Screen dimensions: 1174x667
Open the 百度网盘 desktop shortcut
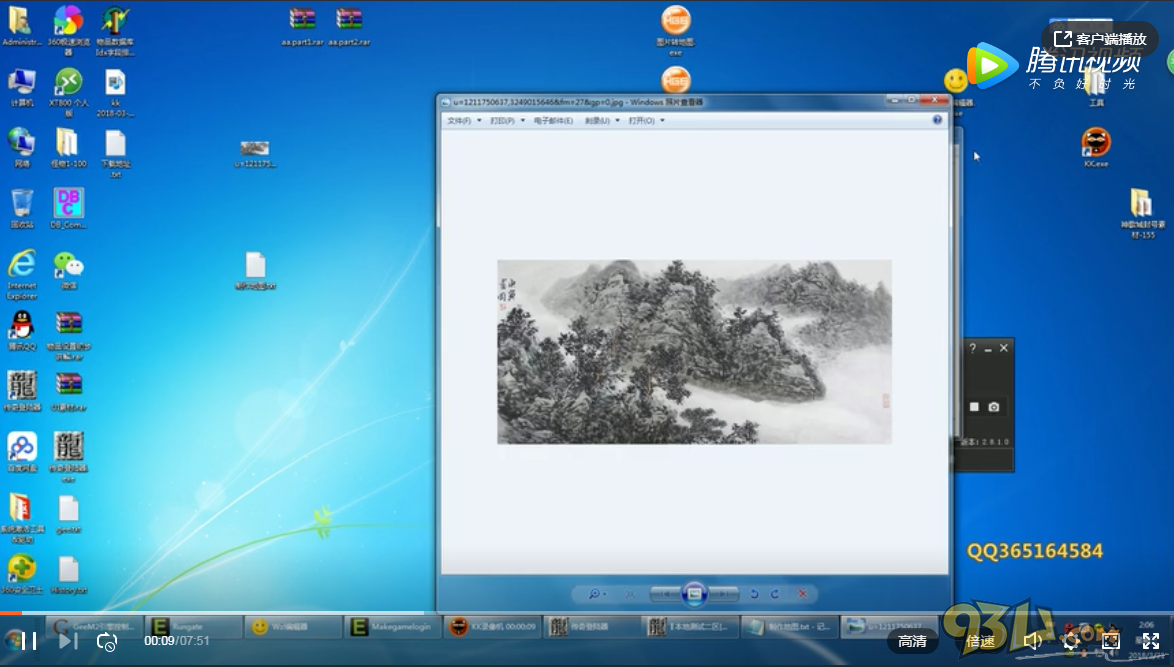click(x=21, y=452)
